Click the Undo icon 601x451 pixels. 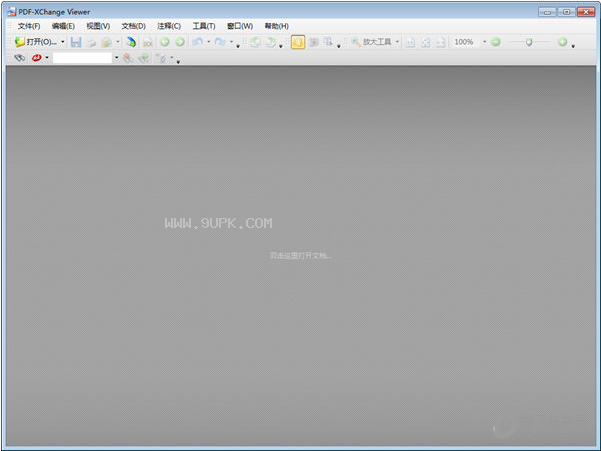198,42
